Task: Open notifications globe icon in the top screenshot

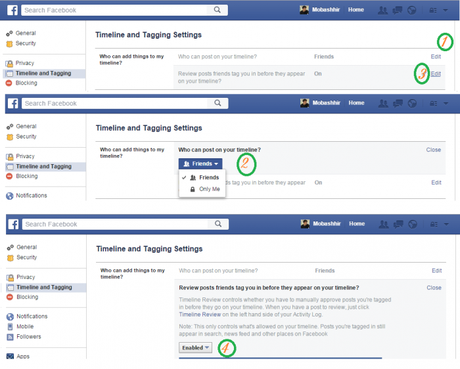Action: pos(412,10)
